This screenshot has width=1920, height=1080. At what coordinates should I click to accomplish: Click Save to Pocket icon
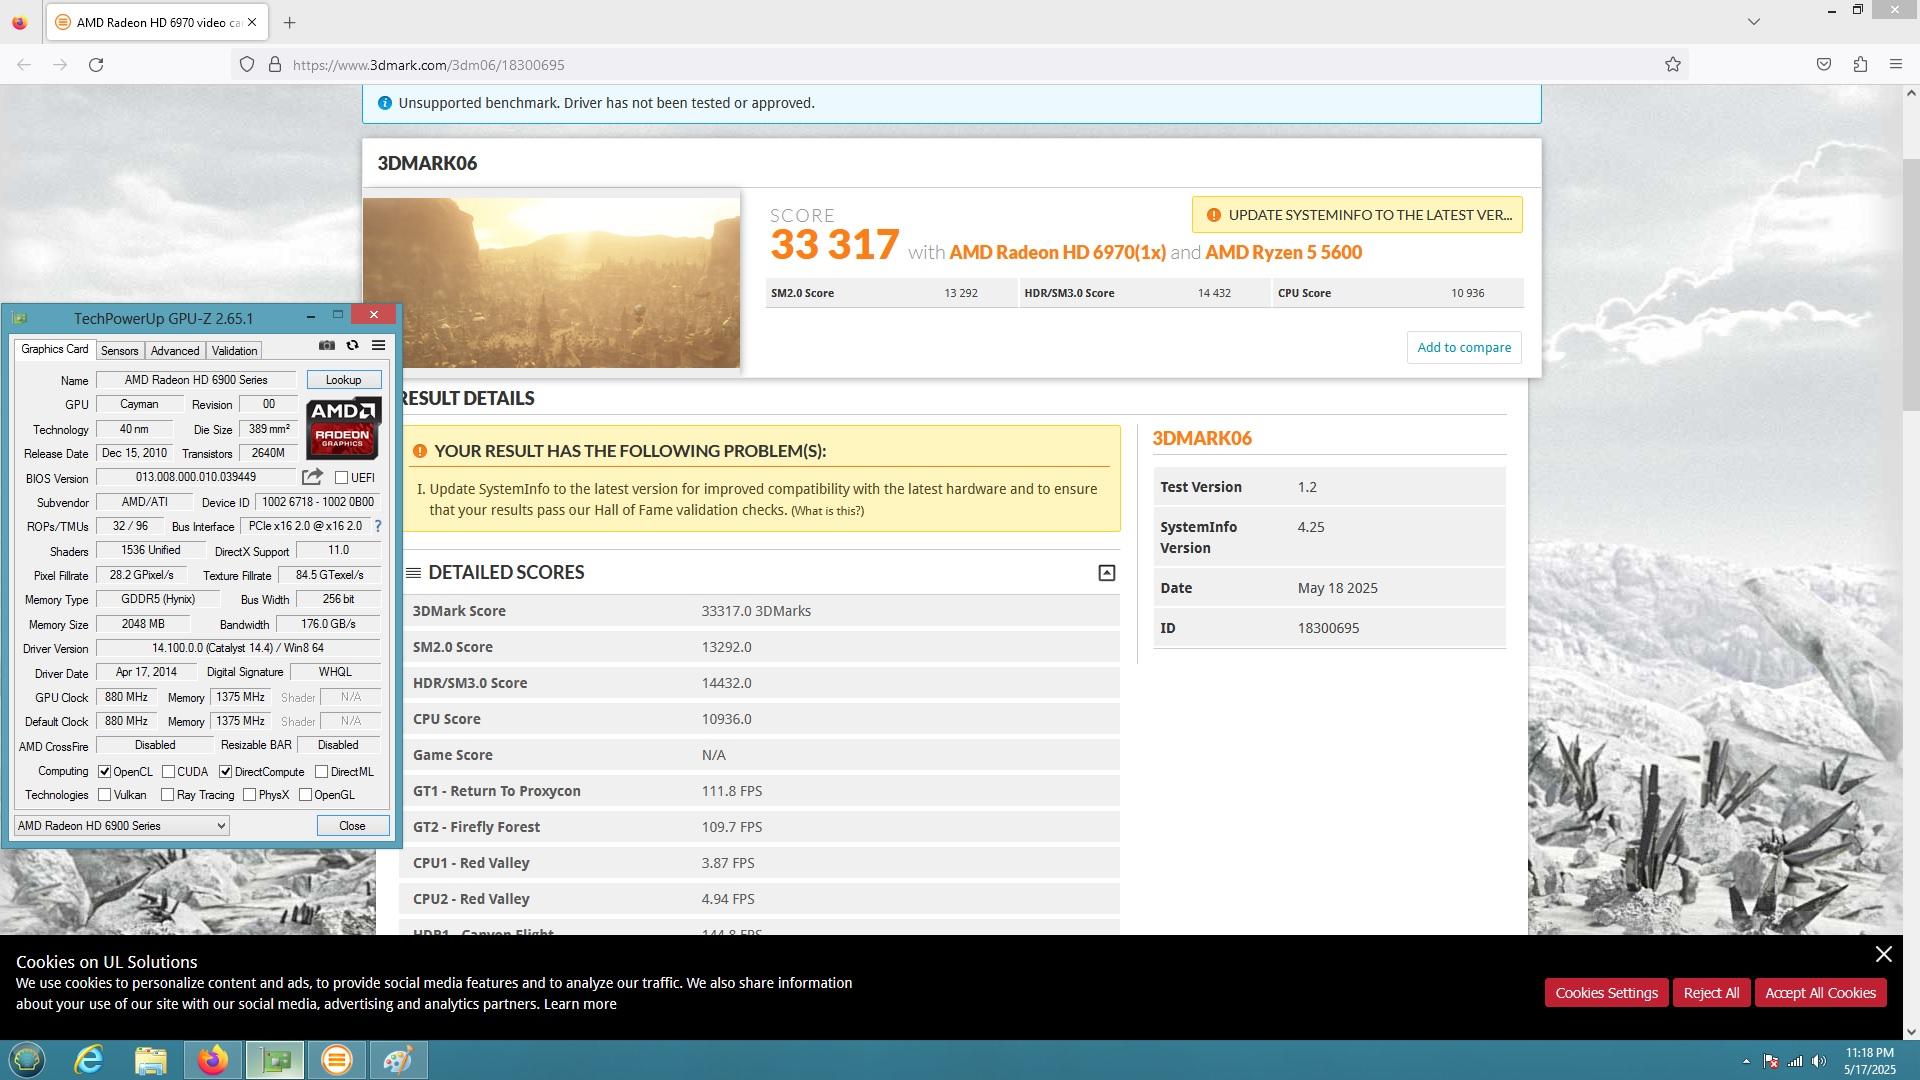(1823, 65)
